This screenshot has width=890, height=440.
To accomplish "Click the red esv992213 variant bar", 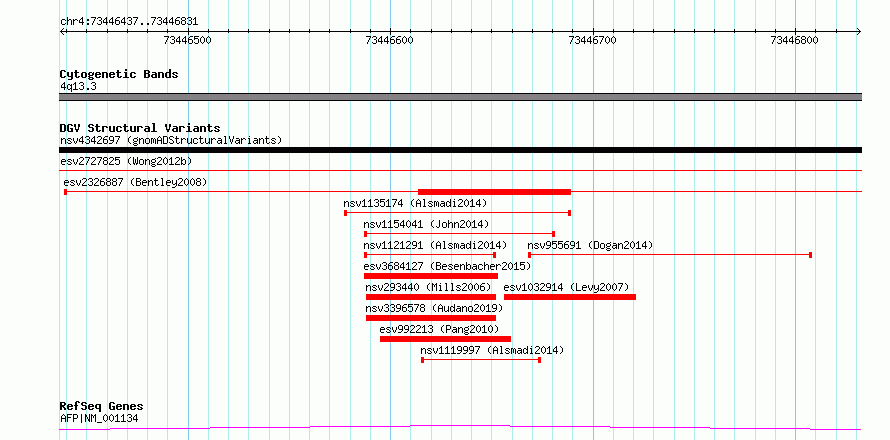I will click(446, 339).
